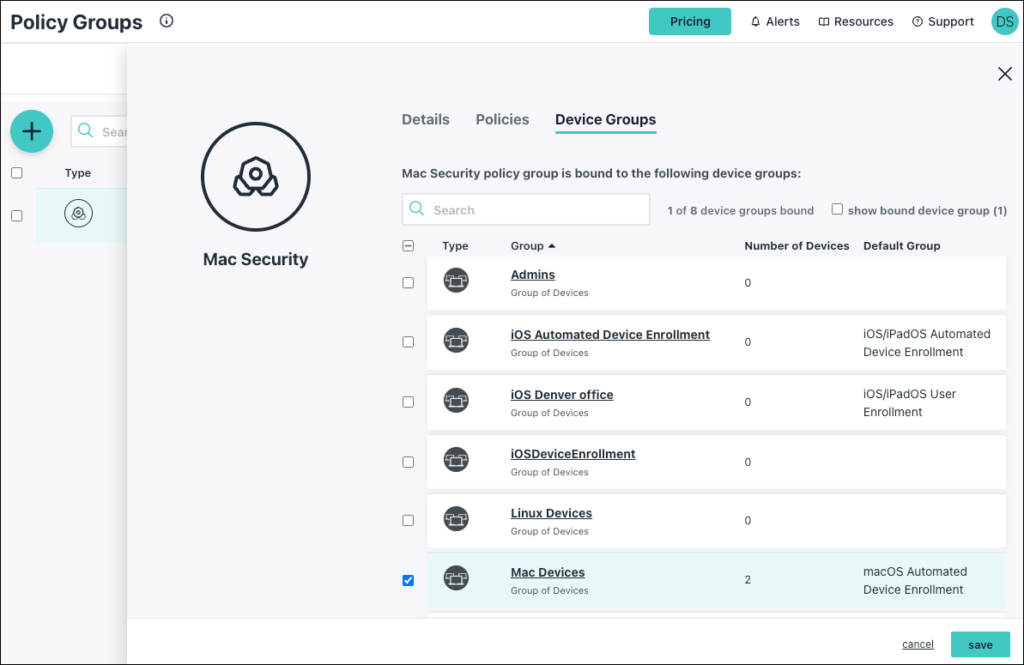
Task: Switch to the Details tab
Action: pos(425,119)
